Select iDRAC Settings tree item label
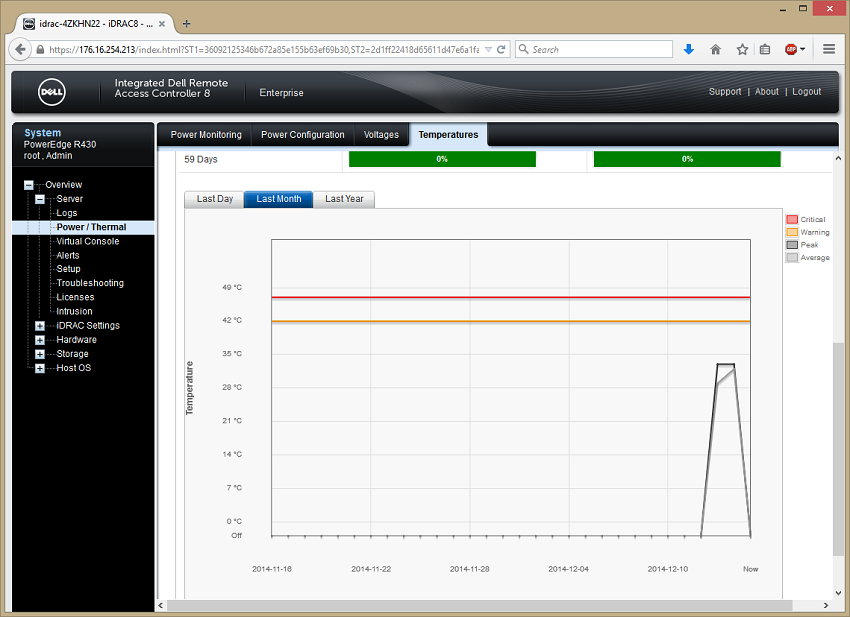The image size is (850, 617). click(x=88, y=325)
